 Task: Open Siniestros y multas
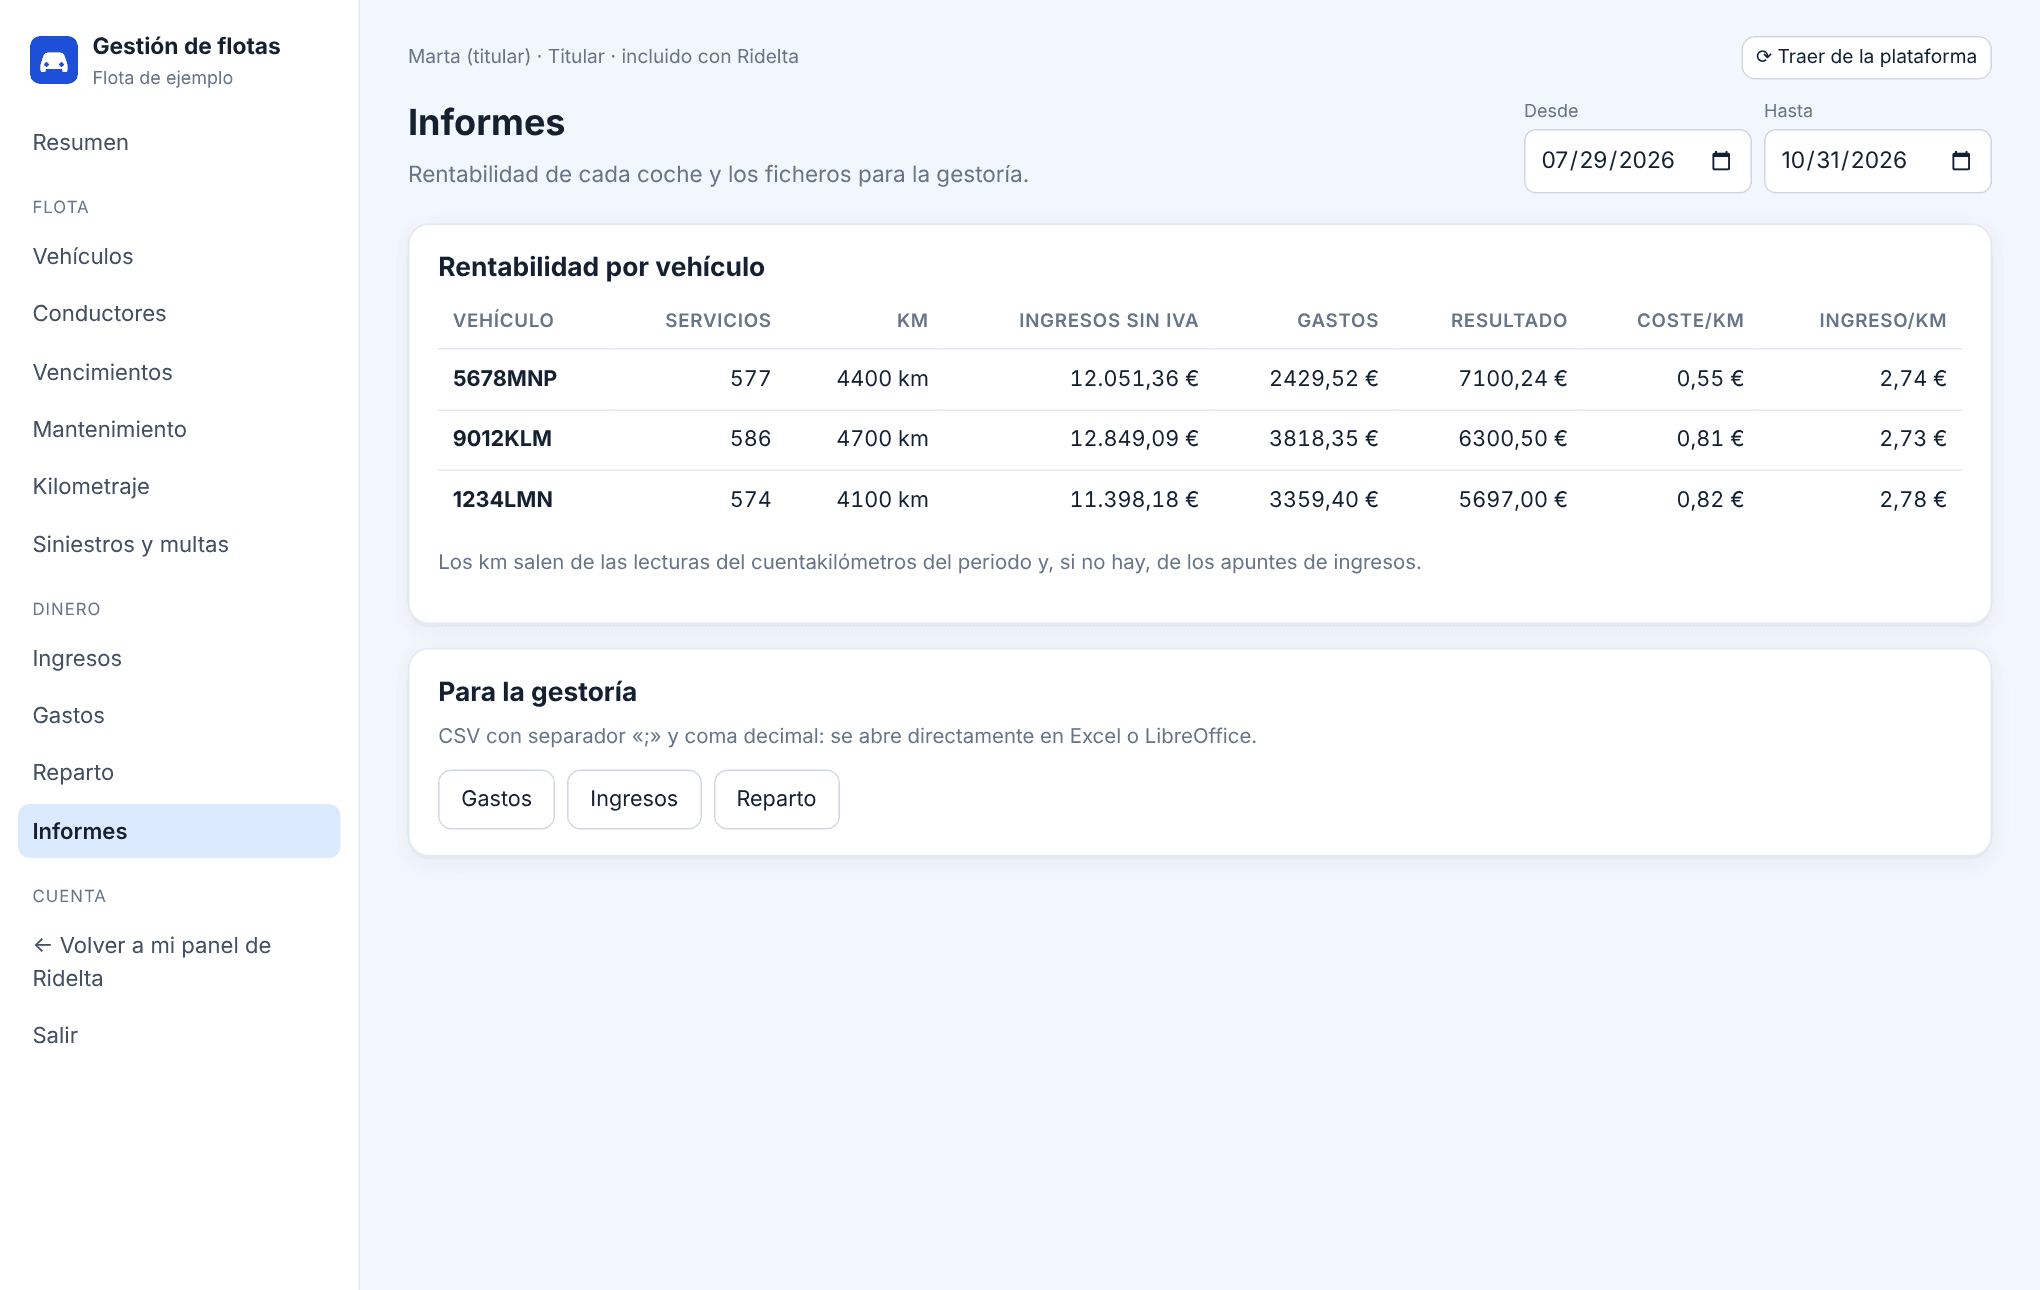179,544
